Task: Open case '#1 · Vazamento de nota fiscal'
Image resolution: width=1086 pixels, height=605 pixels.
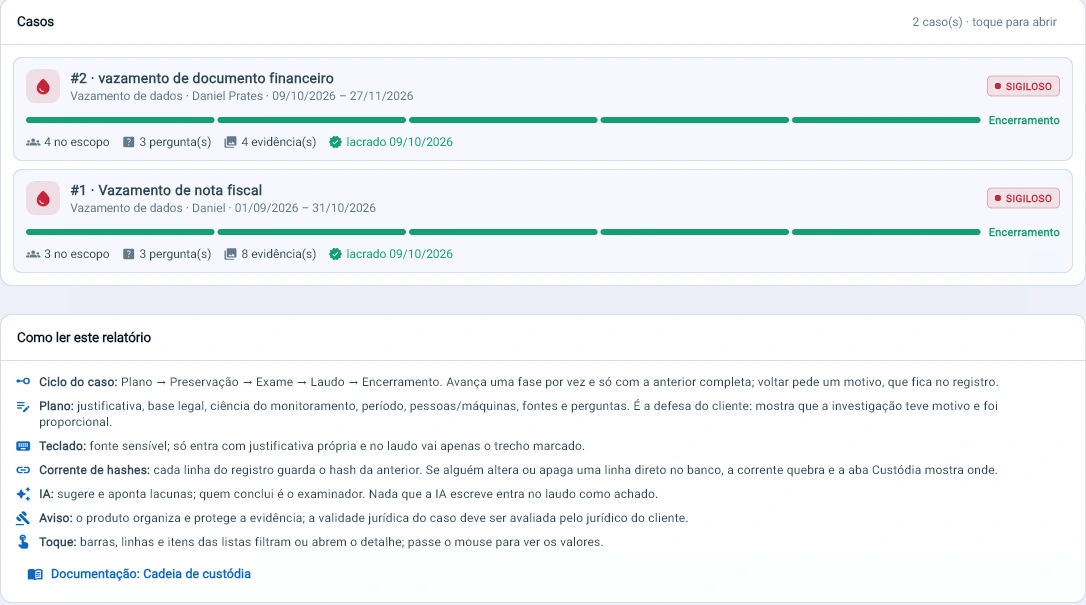Action: pos(543,222)
